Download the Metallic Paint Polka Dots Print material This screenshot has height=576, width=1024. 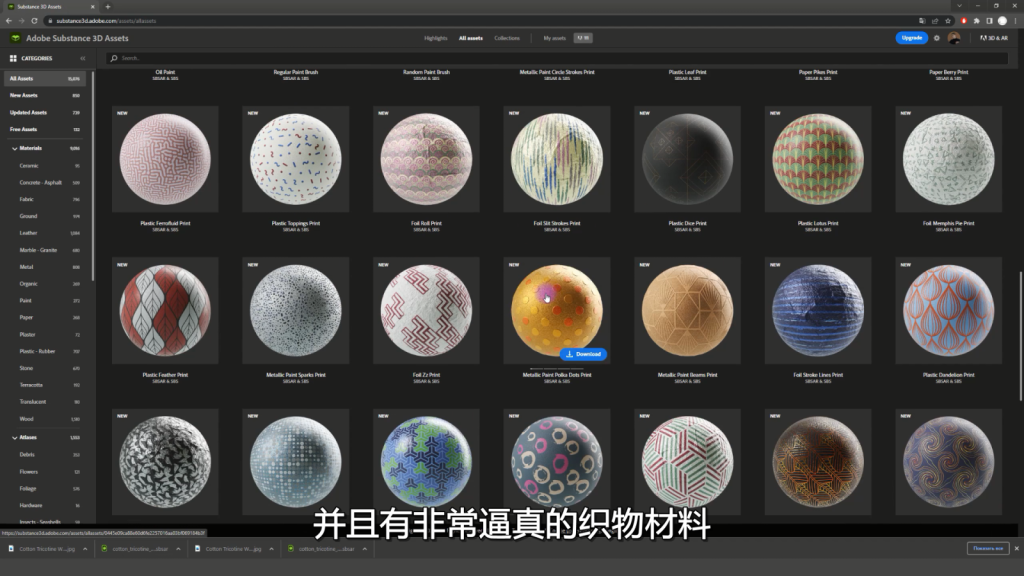click(583, 354)
